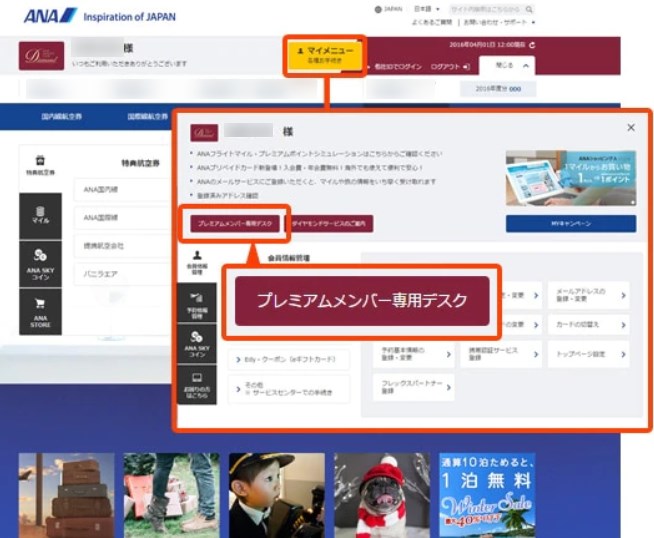Open the よくあるご質問 FAQ link
The image size is (654, 538).
pyautogui.click(x=432, y=22)
